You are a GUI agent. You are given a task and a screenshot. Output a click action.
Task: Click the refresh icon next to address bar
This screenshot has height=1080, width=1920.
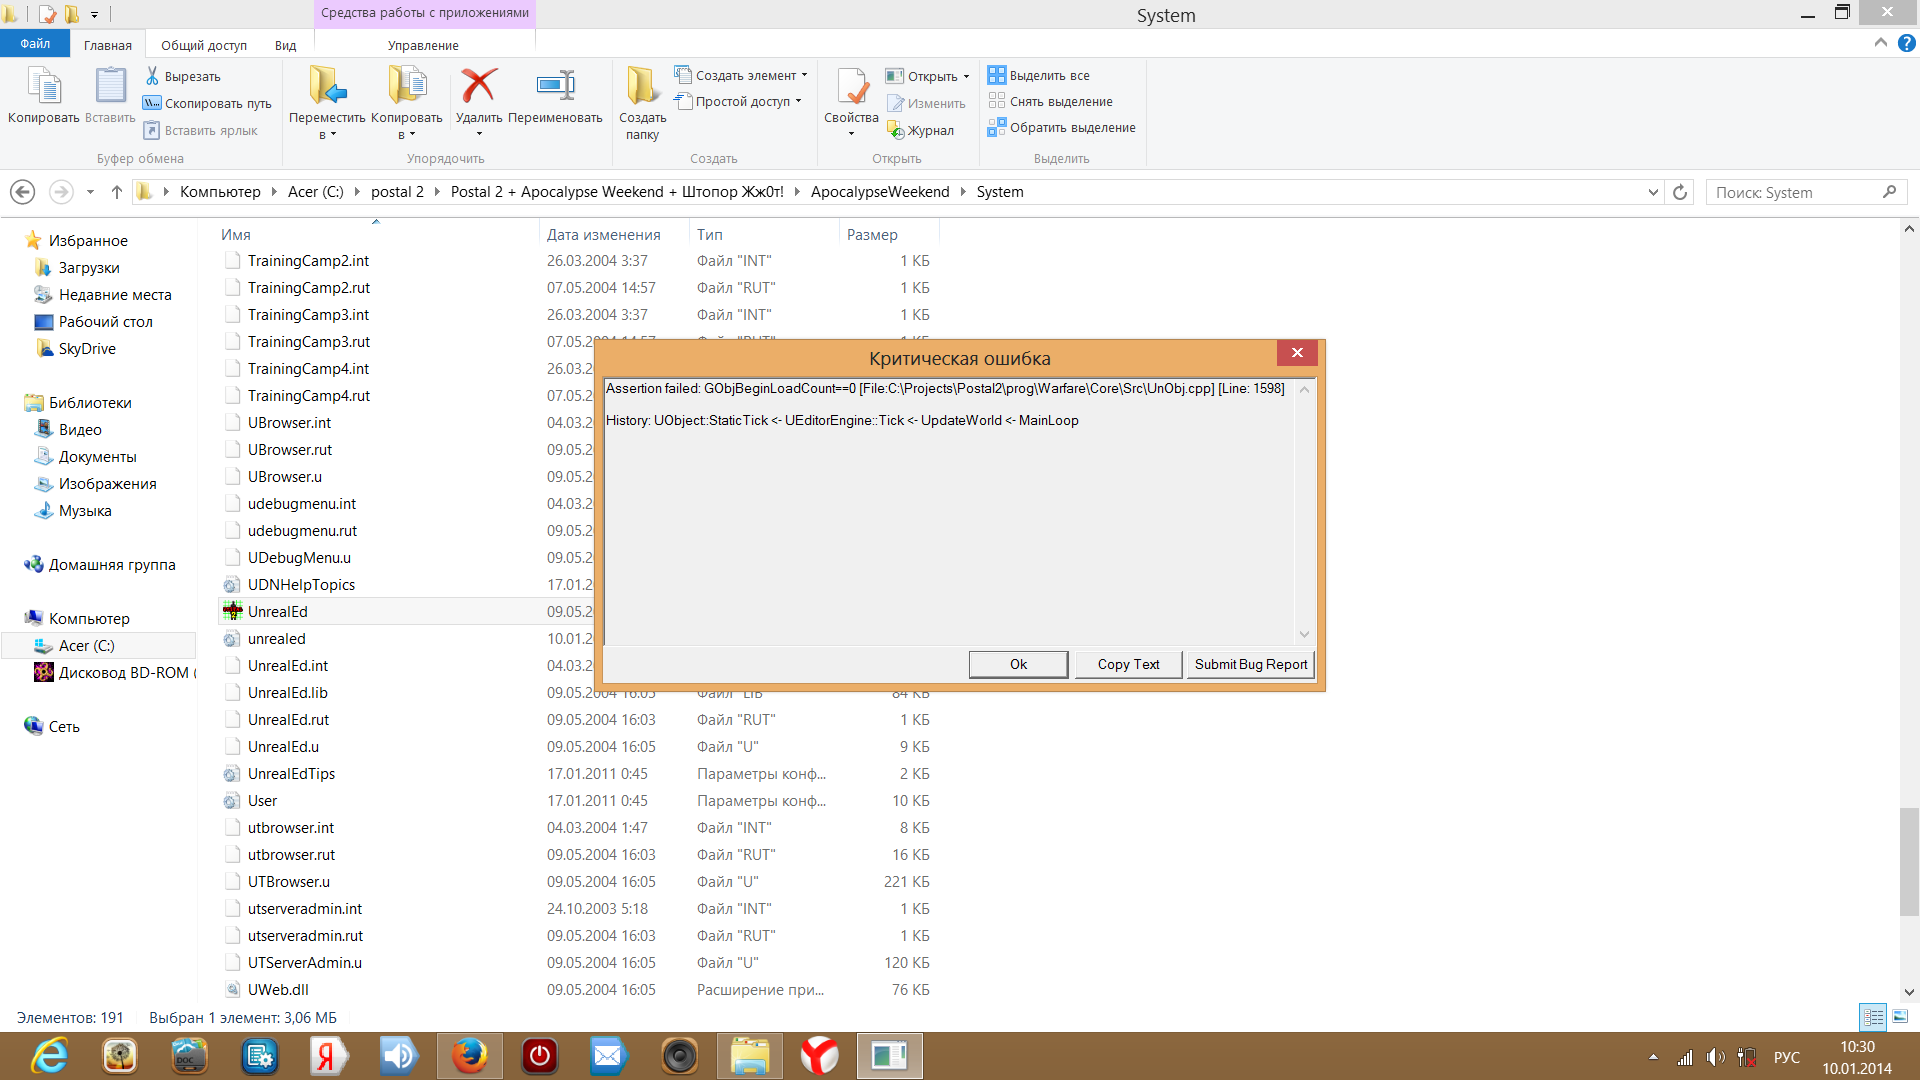pyautogui.click(x=1680, y=192)
